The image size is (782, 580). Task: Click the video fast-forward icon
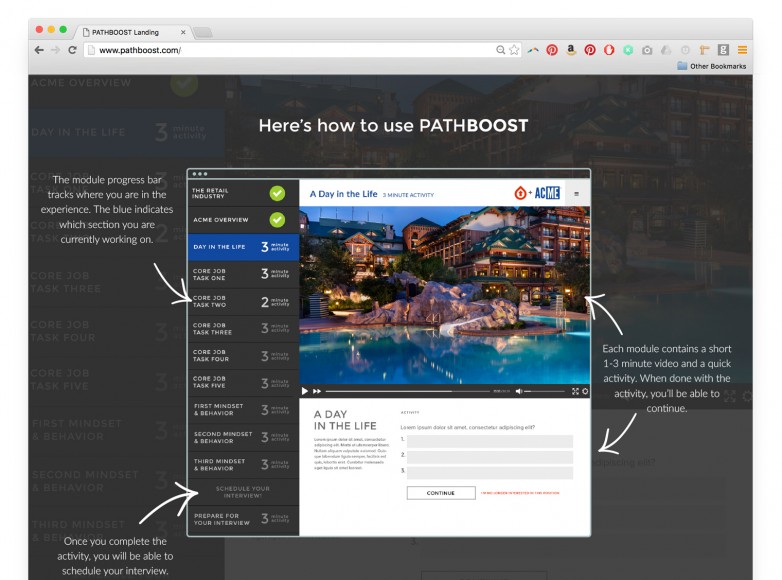(317, 391)
